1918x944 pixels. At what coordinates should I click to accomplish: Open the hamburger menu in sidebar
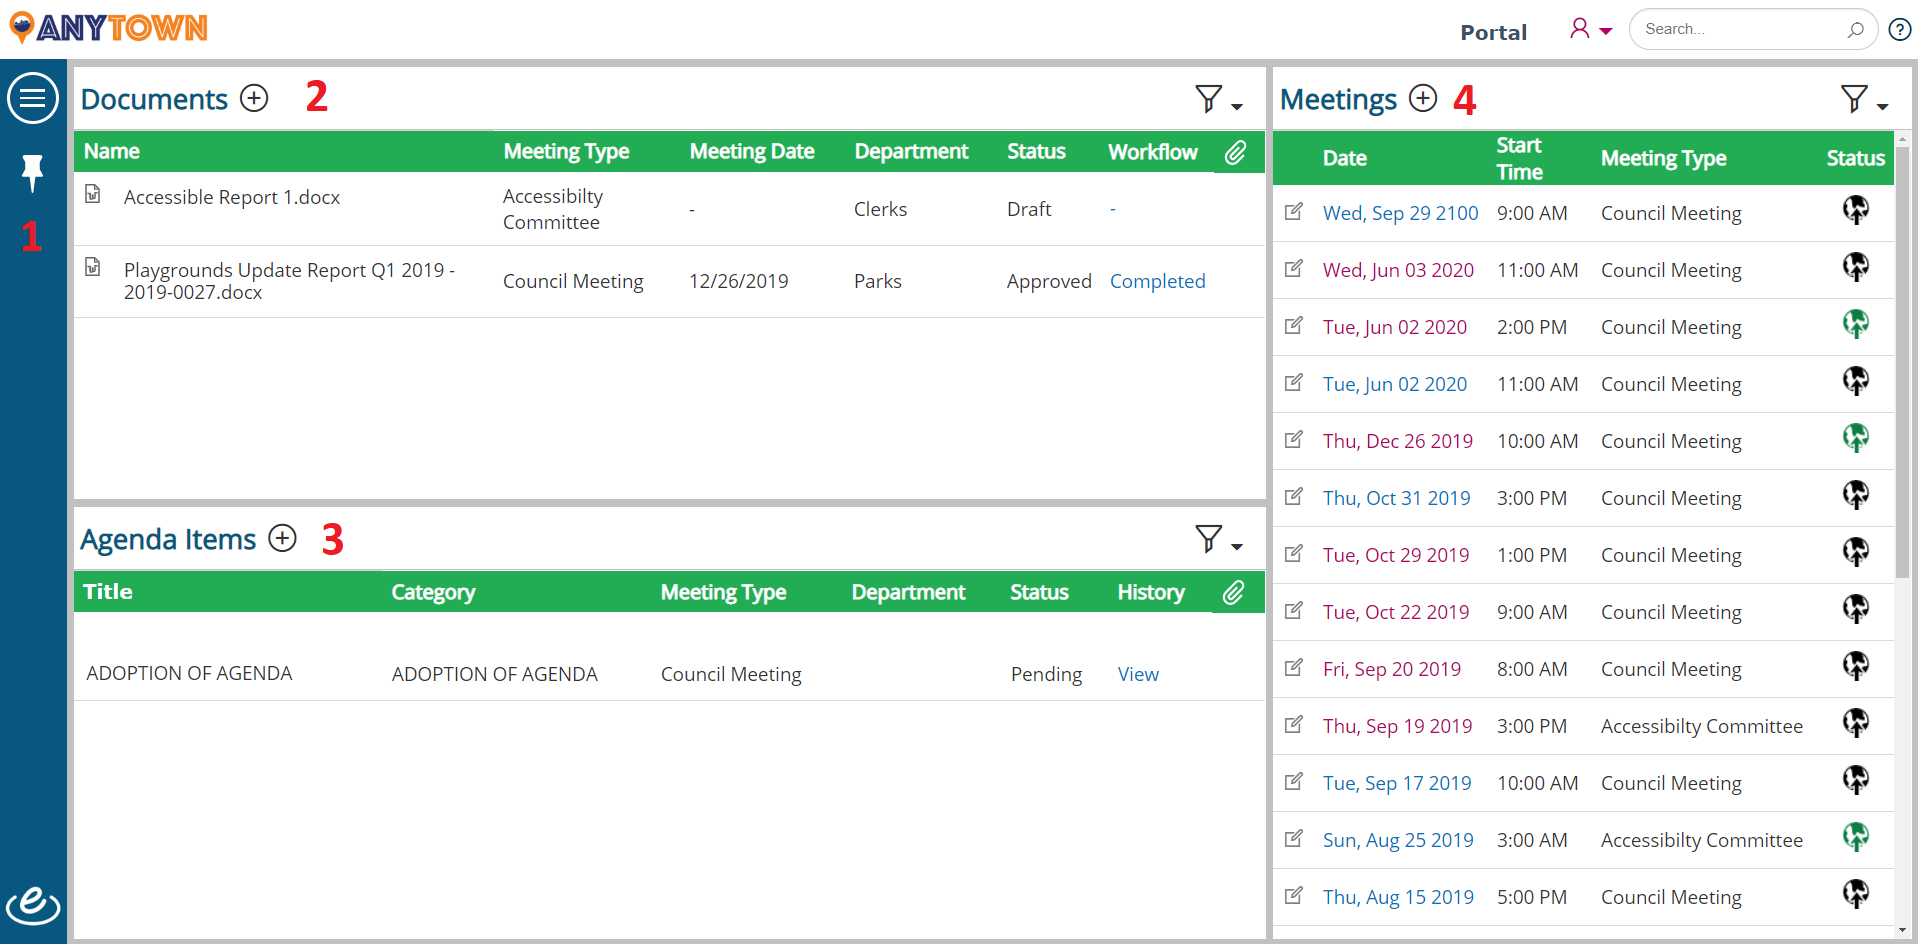(33, 98)
